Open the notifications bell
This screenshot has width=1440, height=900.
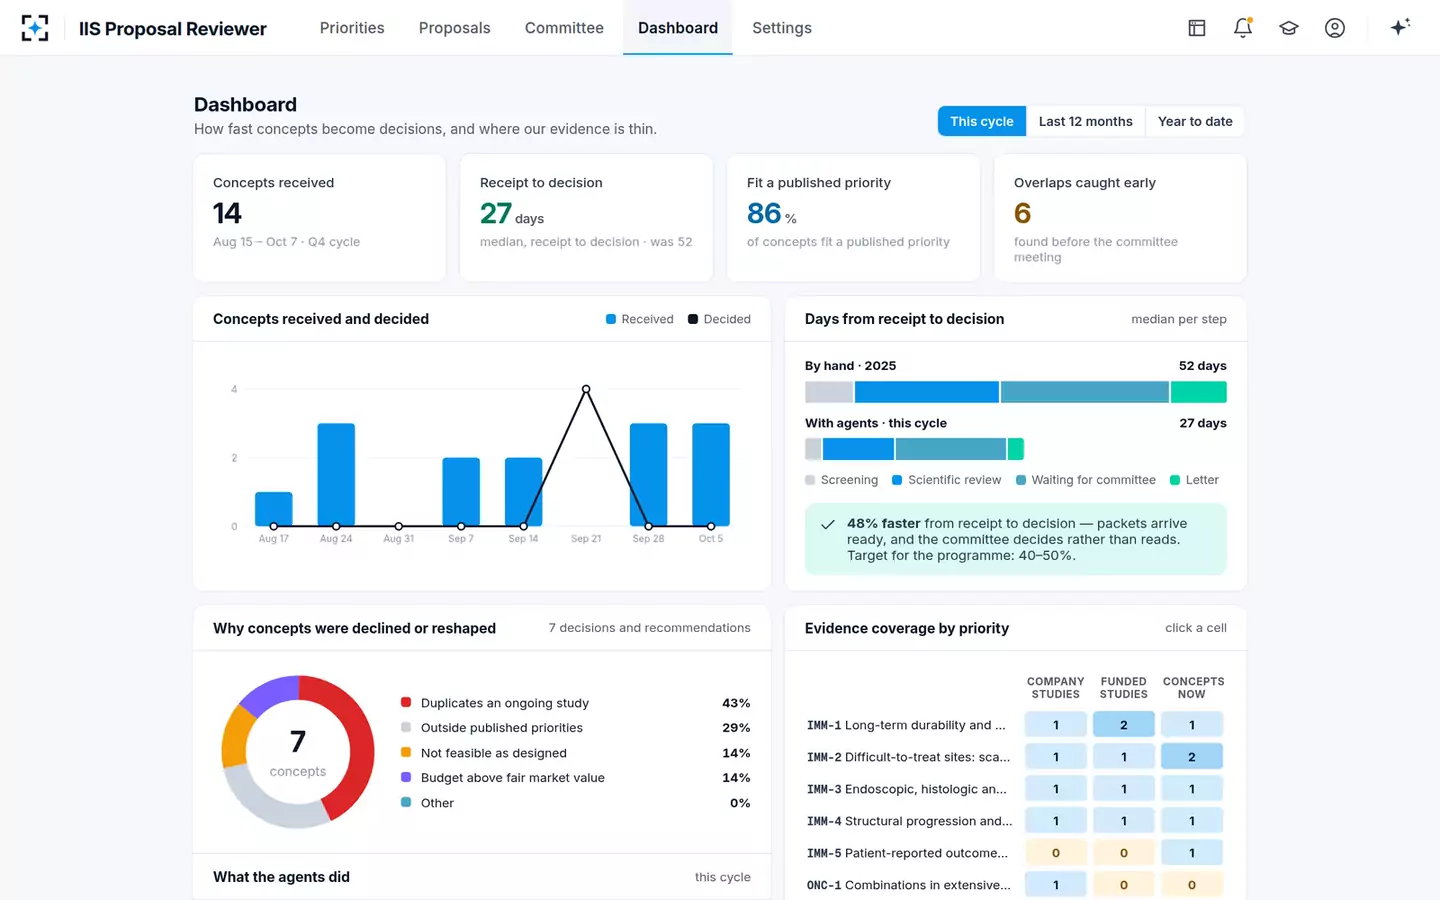[1243, 28]
